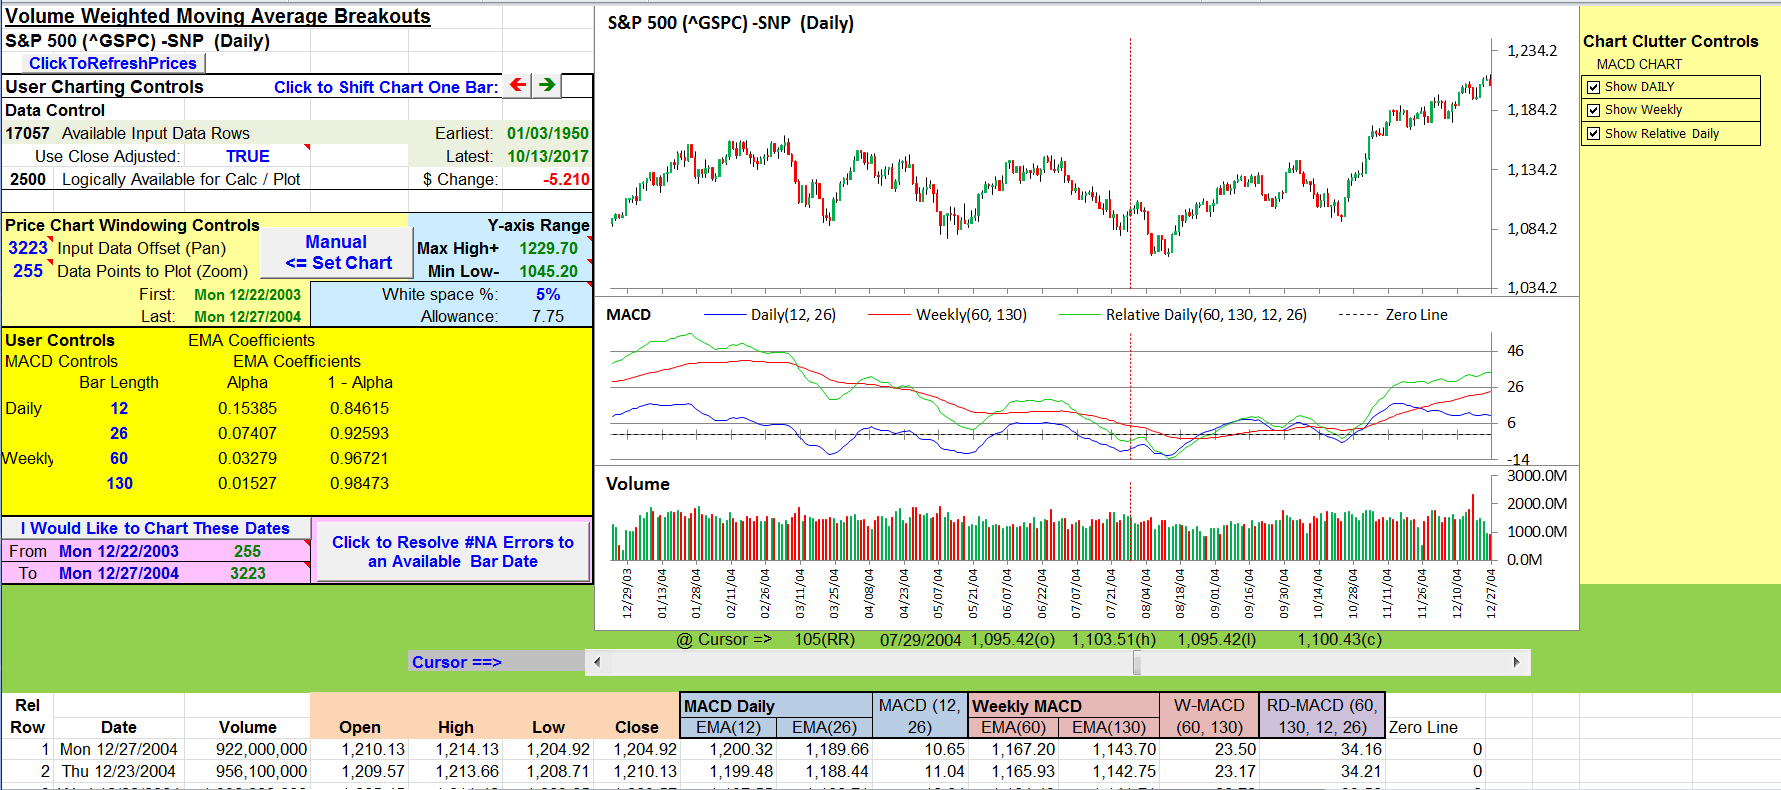This screenshot has width=1781, height=790.
Task: Click the Weekly alpha 0.03279 cell
Action: pos(247,458)
